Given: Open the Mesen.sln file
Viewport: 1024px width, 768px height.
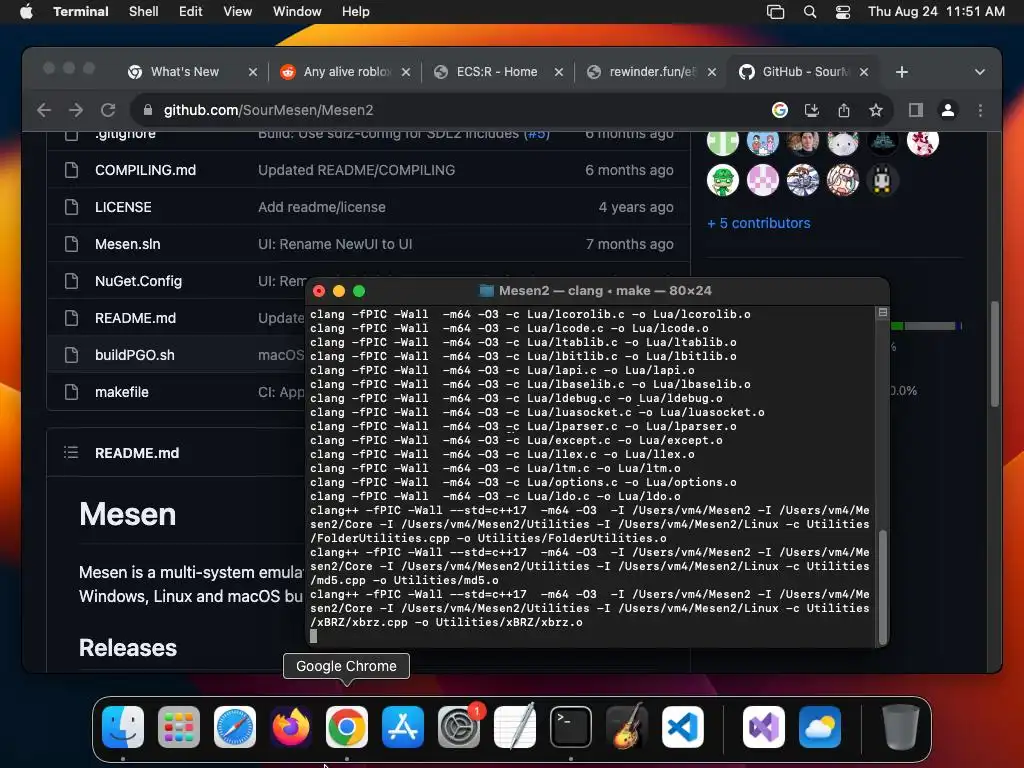Looking at the screenshot, I should (127, 244).
